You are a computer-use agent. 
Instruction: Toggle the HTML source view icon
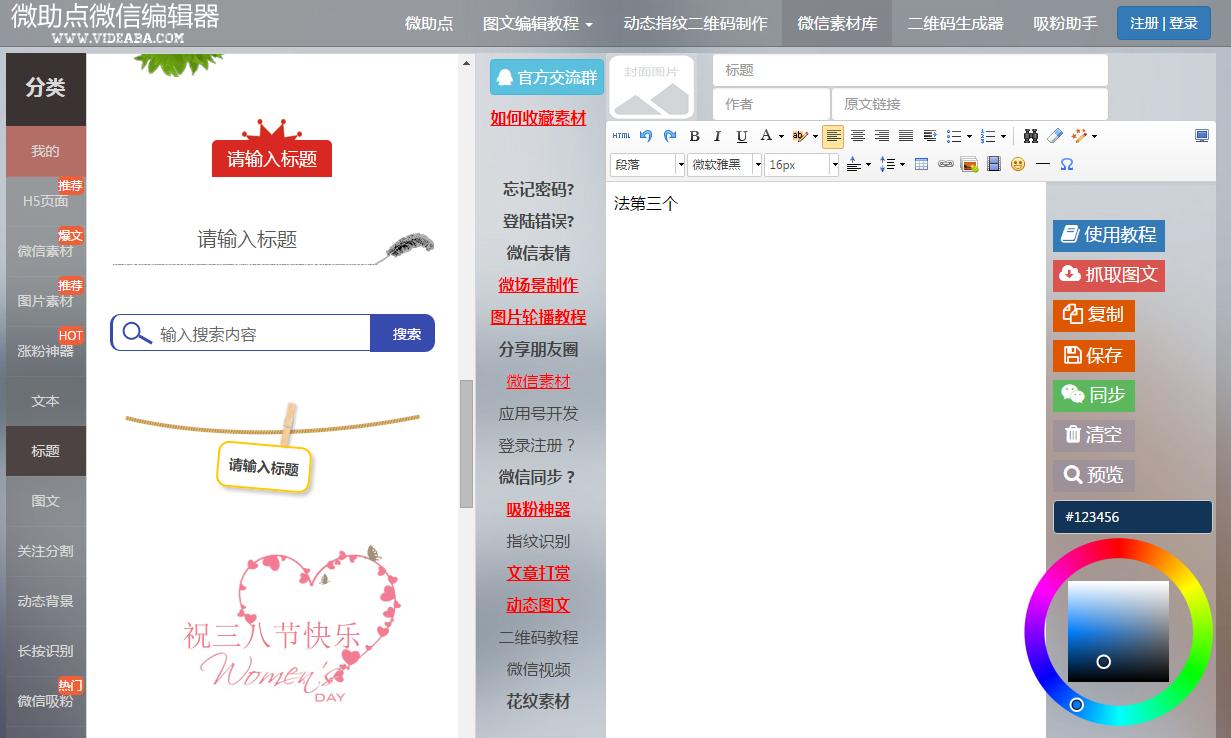[x=621, y=136]
